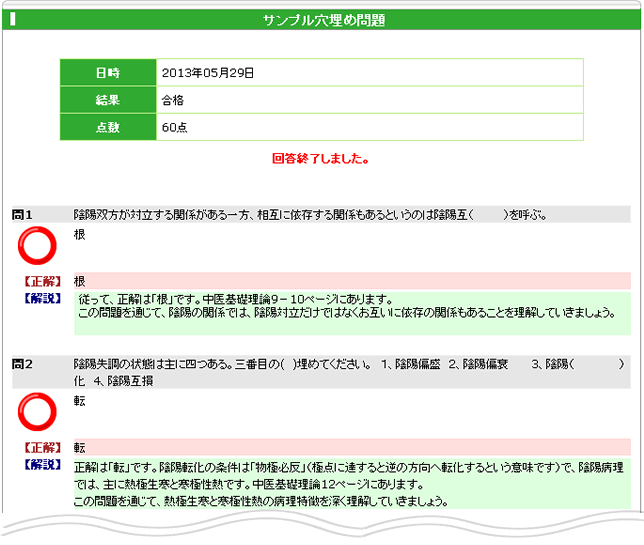Select the score value 60点
This screenshot has height=545, width=644.
(x=175, y=127)
